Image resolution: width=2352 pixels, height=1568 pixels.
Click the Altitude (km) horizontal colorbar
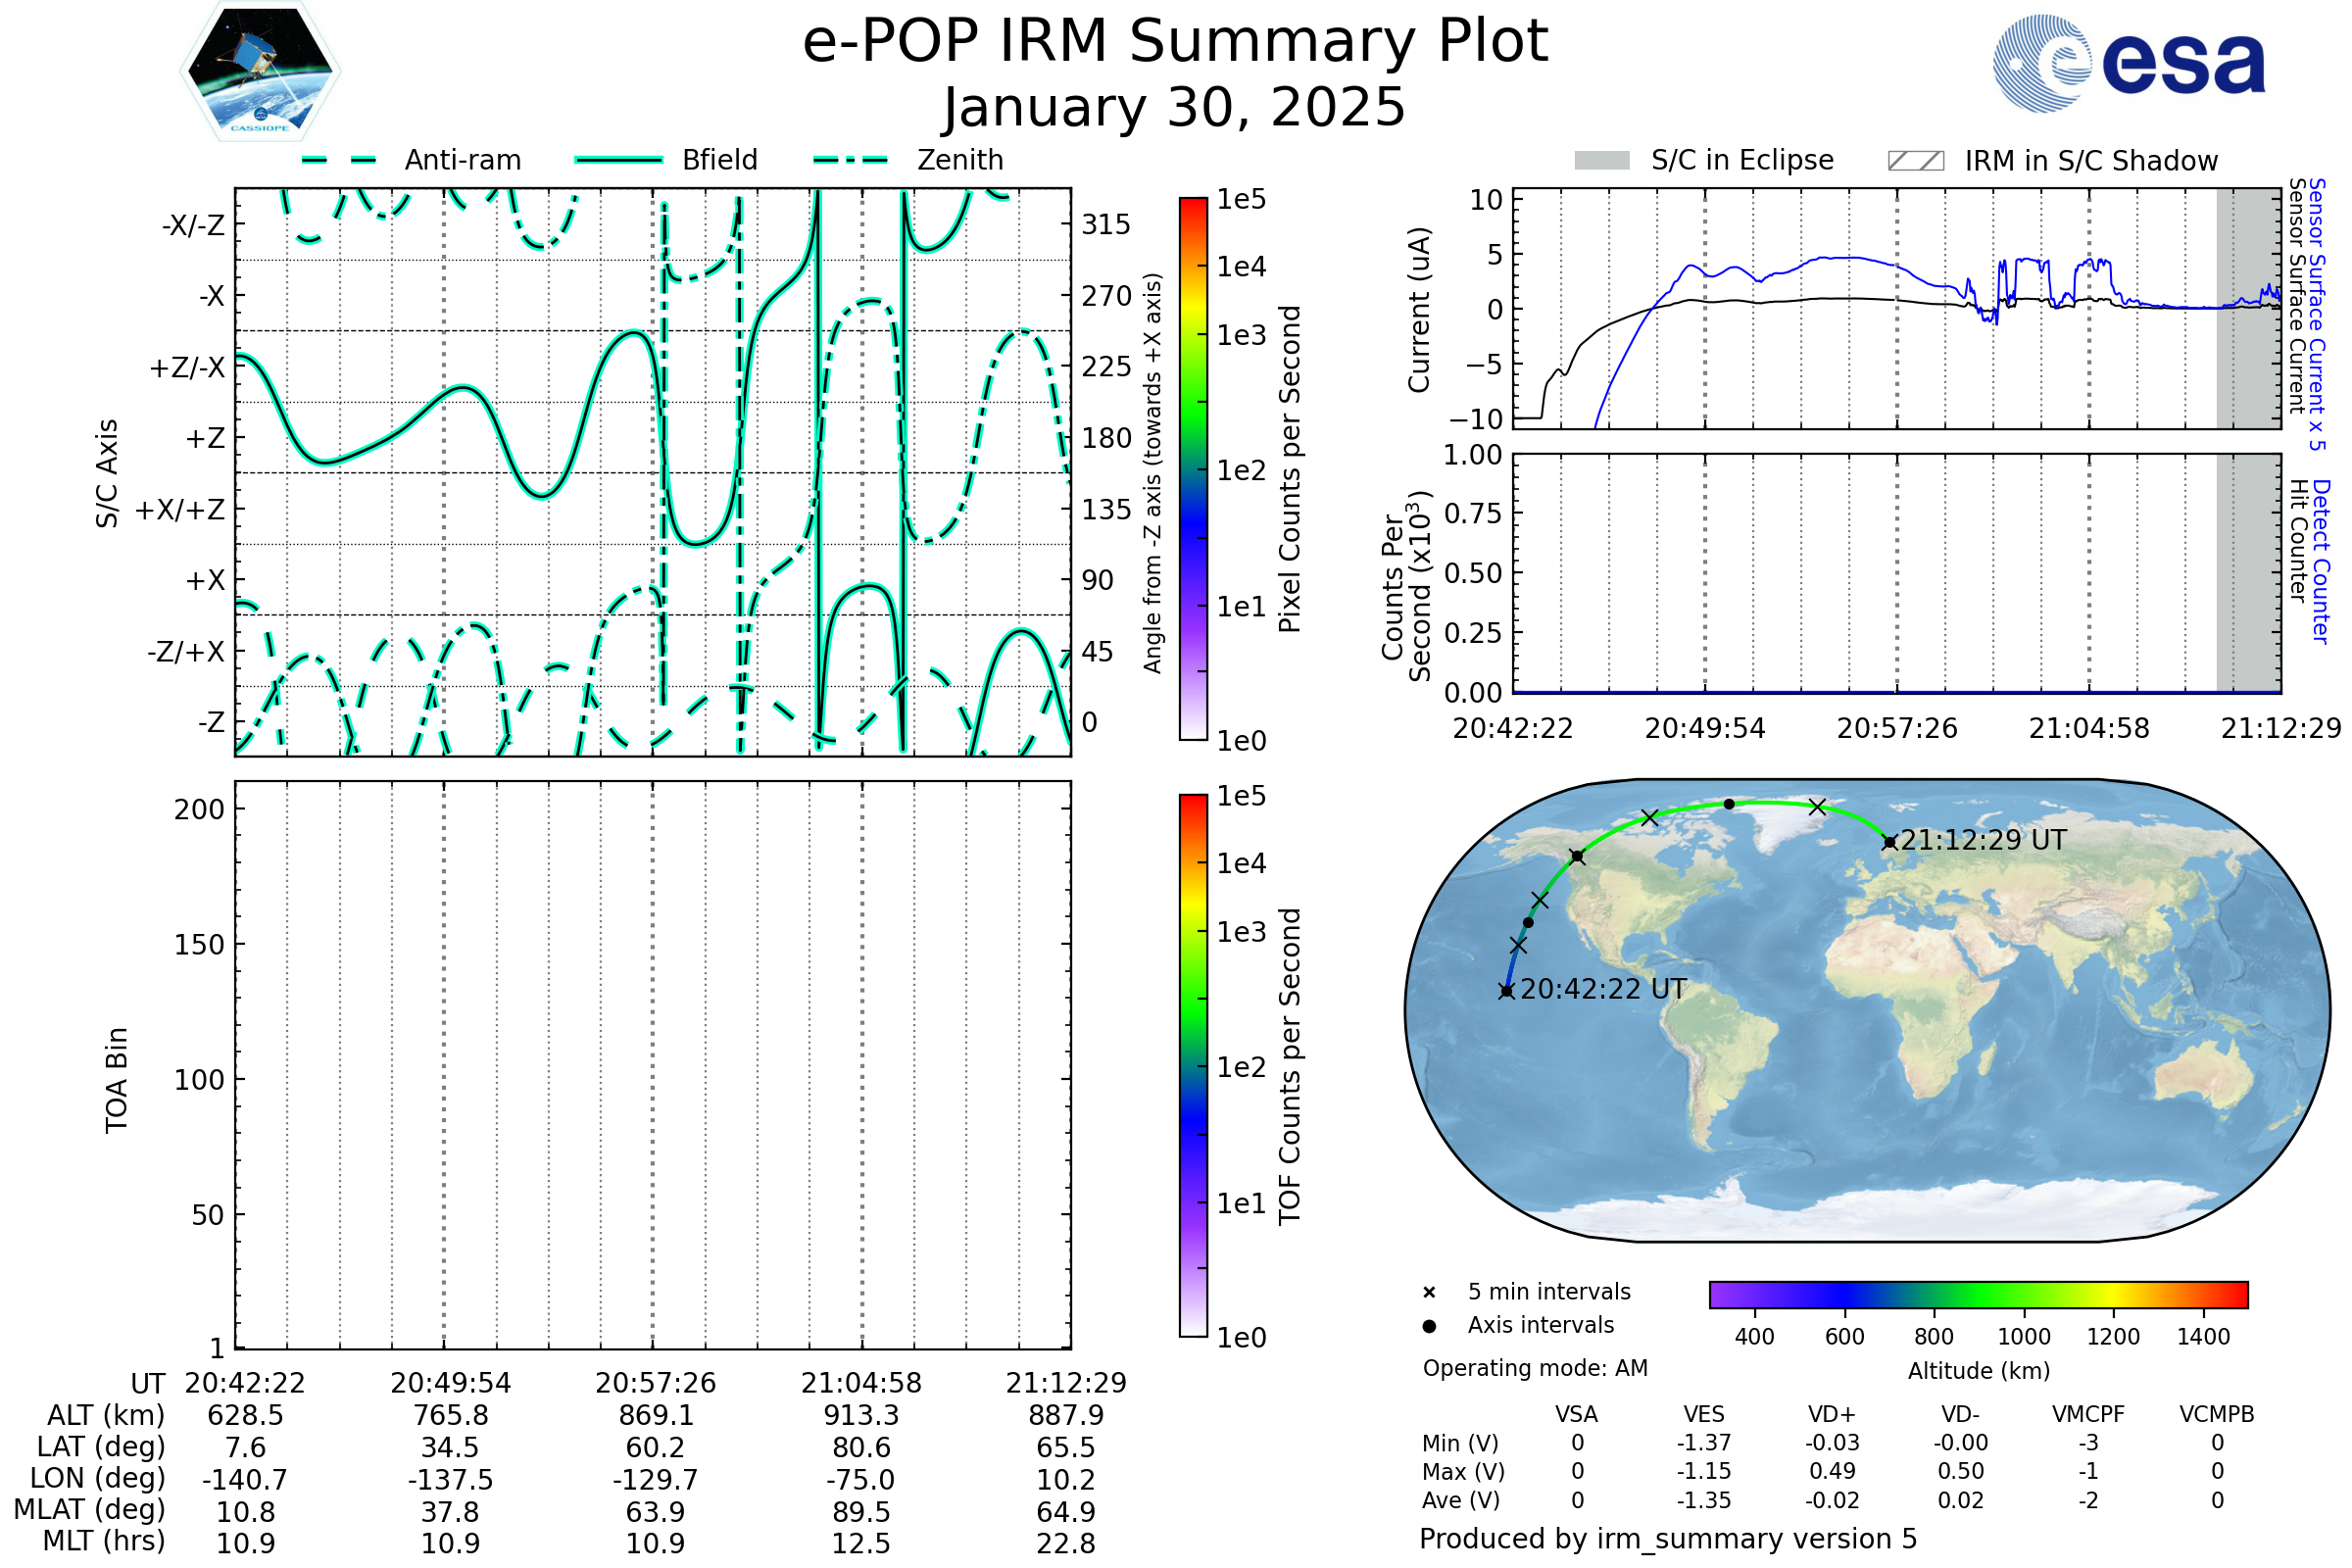[x=1978, y=1294]
